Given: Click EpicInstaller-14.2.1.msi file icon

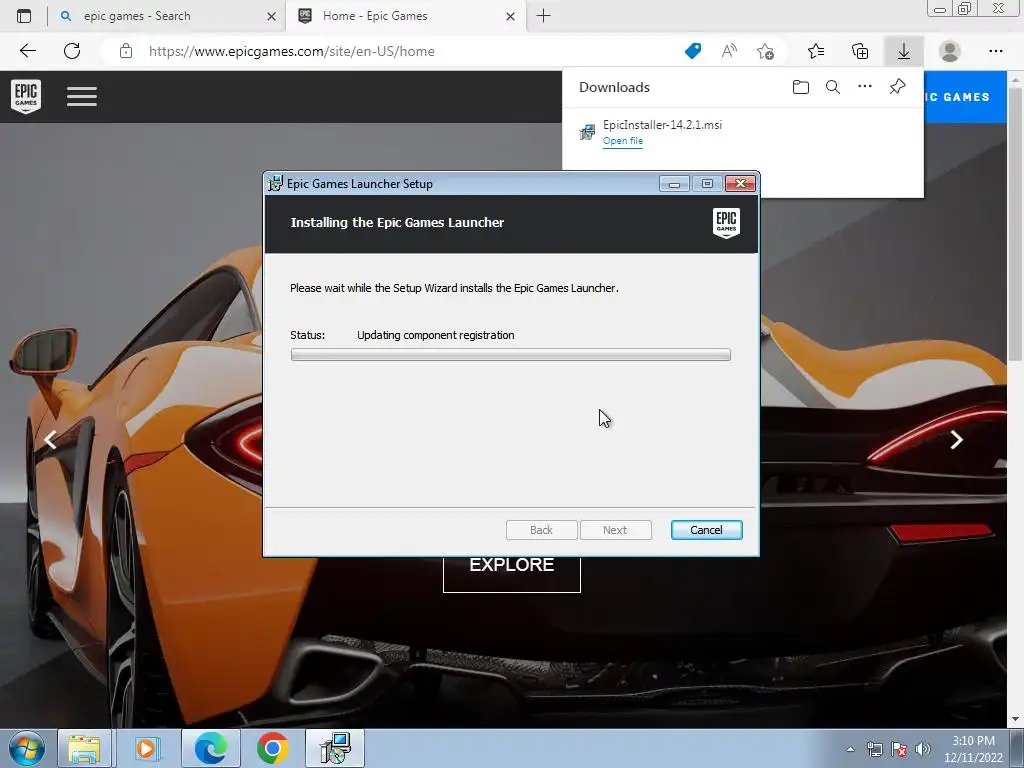Looking at the screenshot, I should 587,132.
